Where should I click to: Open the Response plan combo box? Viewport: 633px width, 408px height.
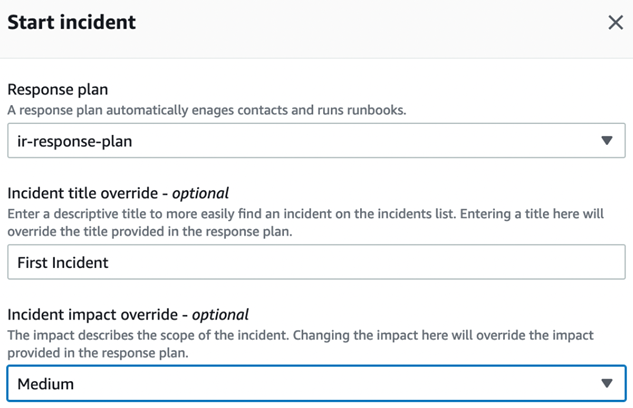pos(316,140)
